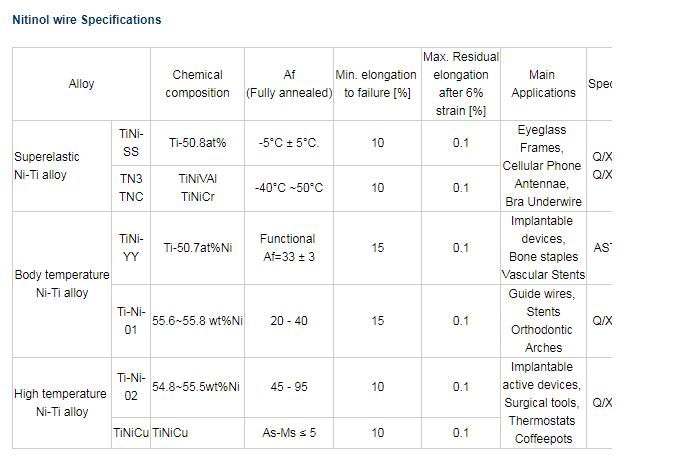Select the TiNi-YY alloy cell
Screen dimensions: 689x463
(x=131, y=248)
